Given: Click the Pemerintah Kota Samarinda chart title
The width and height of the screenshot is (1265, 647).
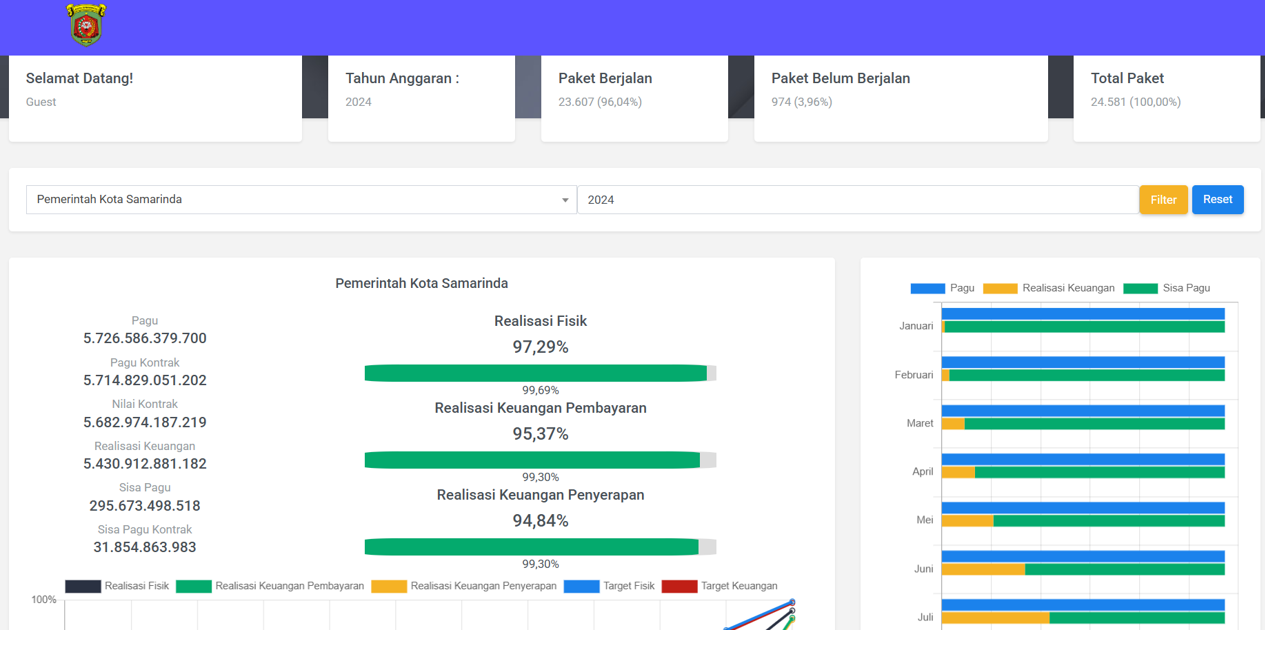Looking at the screenshot, I should [421, 283].
